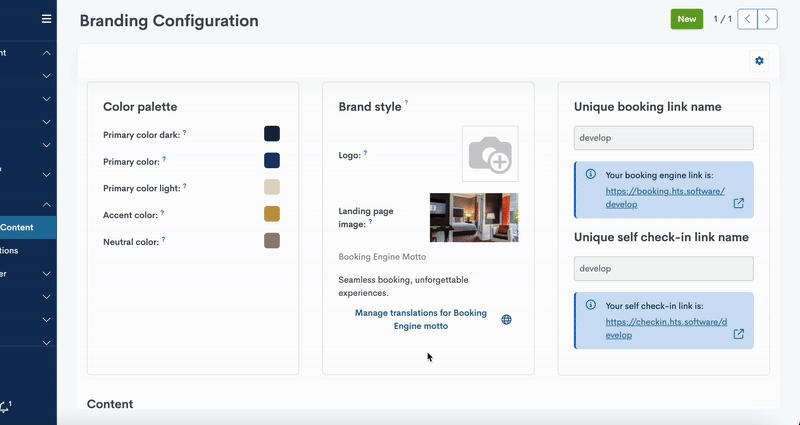The height and width of the screenshot is (425, 800).
Task: Open Manage translations for Booking Engine motto
Action: click(x=420, y=319)
